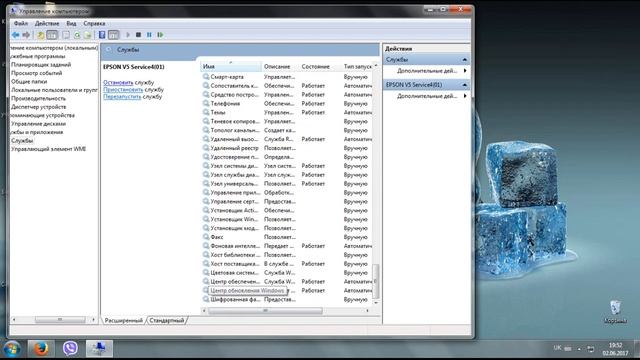
Task: Select the Цветовая система service name
Action: (x=234, y=273)
